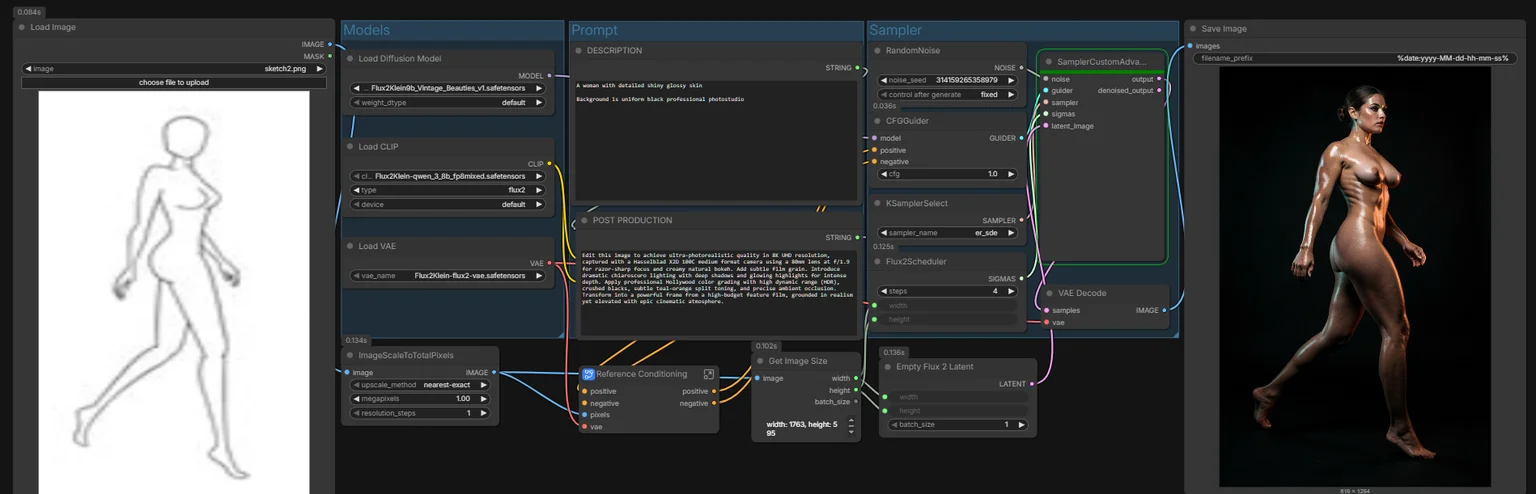Click the Load Image MASK output socket
1536x494 pixels.
(330, 57)
